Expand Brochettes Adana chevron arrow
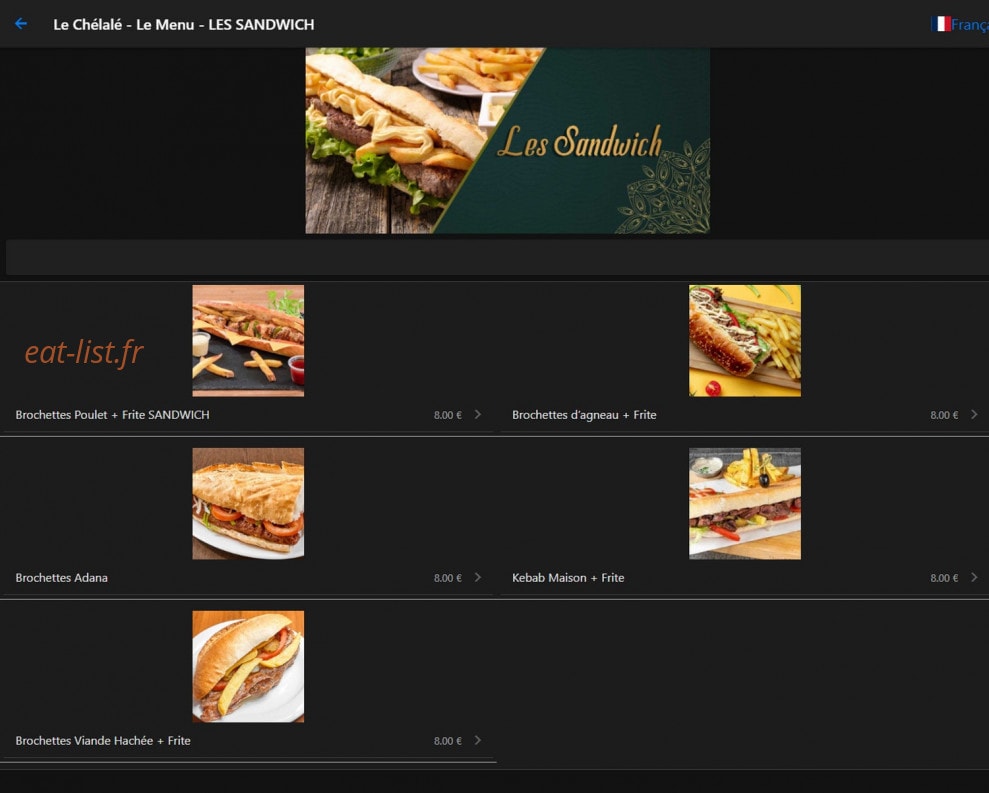 click(477, 577)
